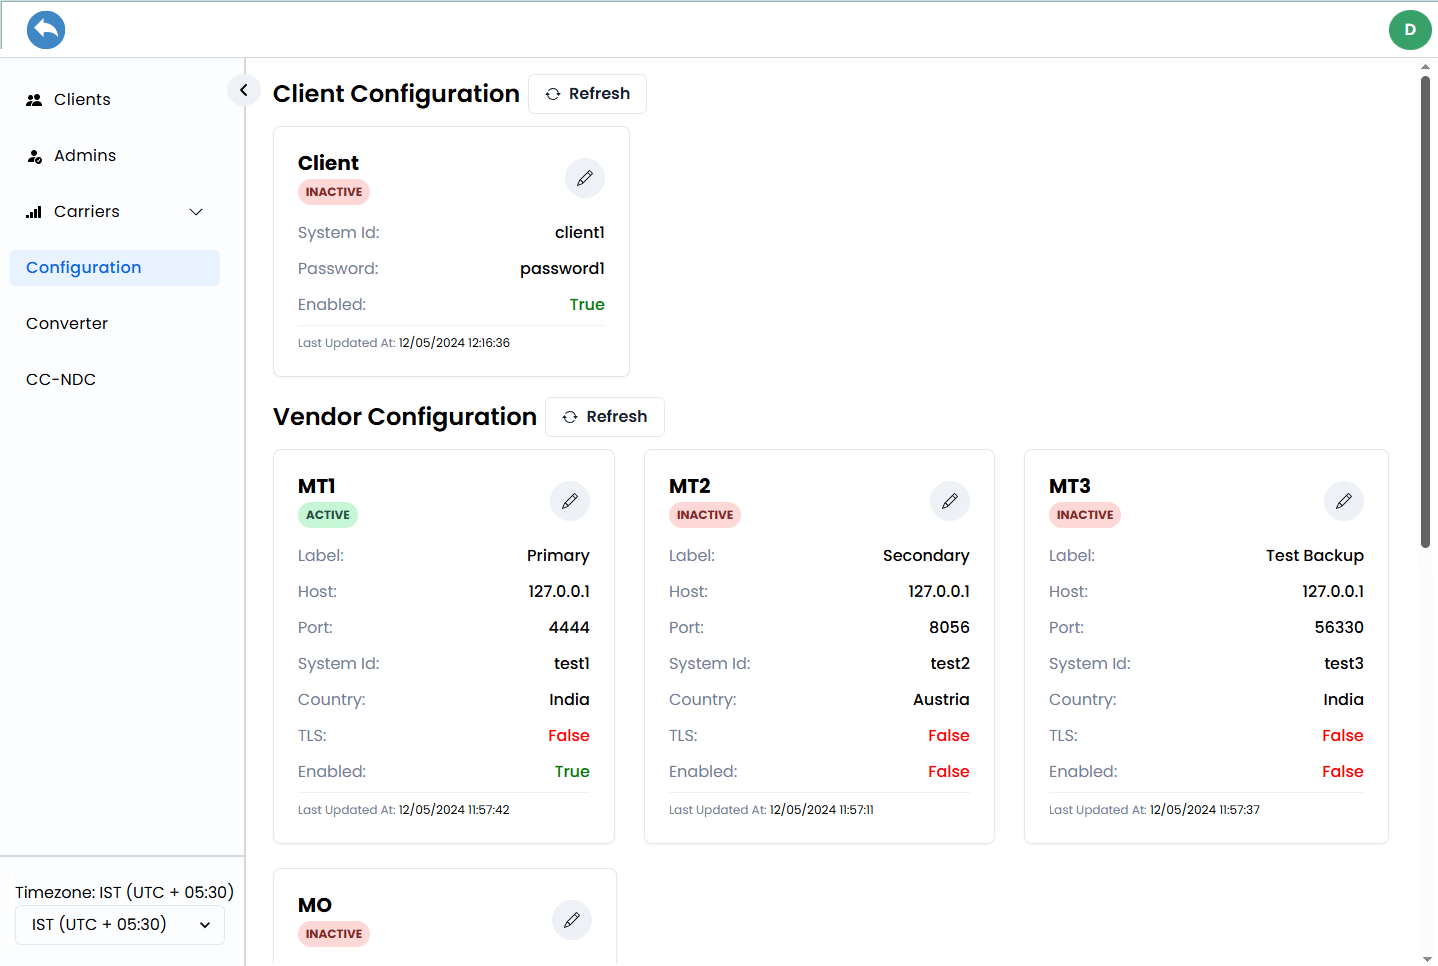Click the MT3 System Id test3
The width and height of the screenshot is (1438, 966).
coord(1344,664)
